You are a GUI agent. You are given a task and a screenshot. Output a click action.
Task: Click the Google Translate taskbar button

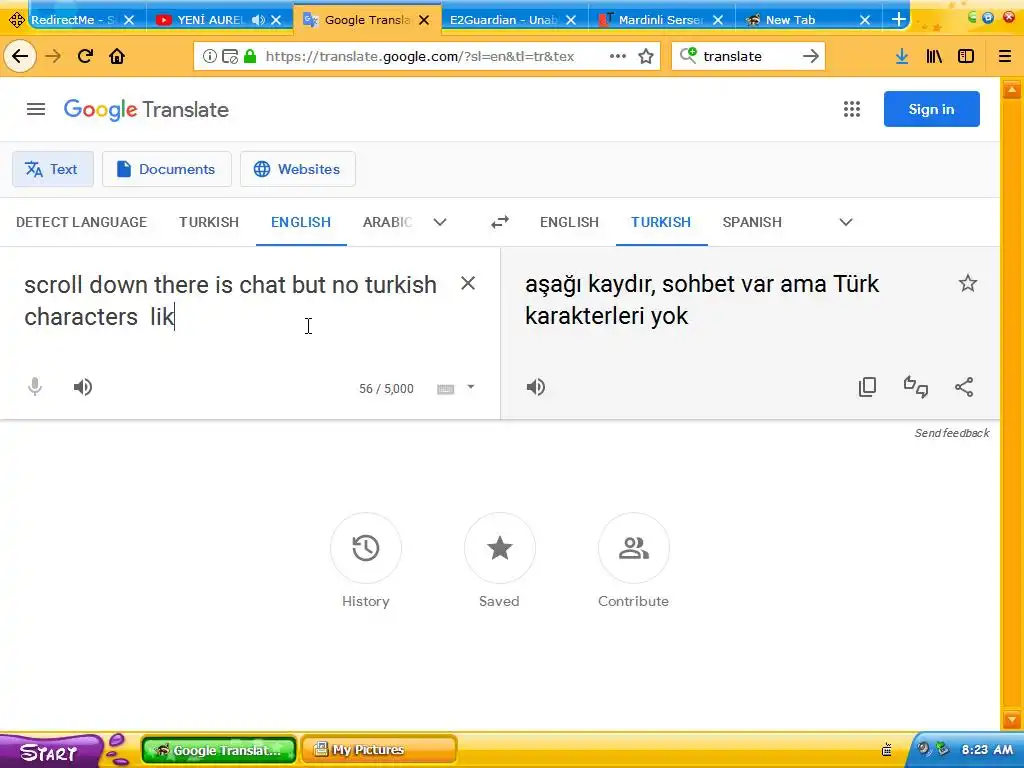tap(219, 750)
